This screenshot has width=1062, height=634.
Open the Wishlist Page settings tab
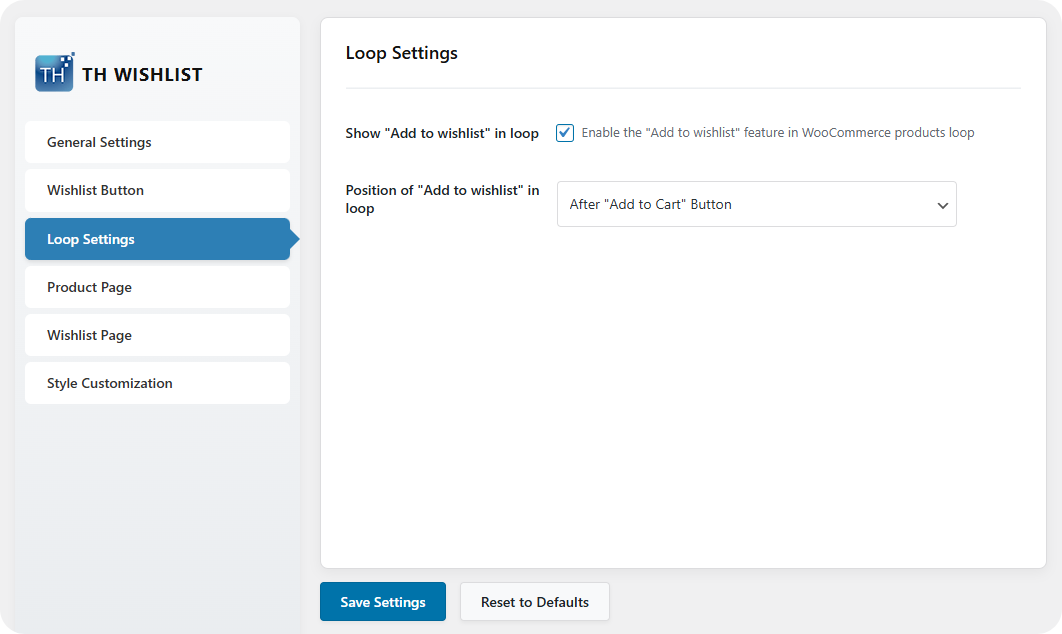pos(157,335)
